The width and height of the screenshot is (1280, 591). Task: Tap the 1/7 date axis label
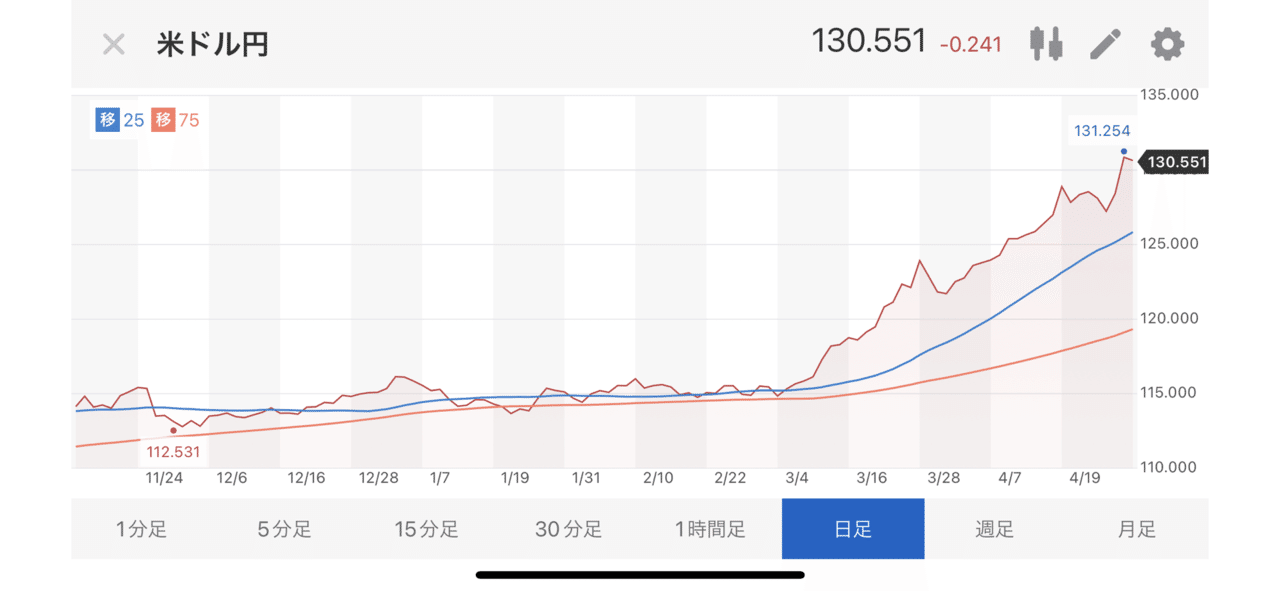(x=440, y=478)
